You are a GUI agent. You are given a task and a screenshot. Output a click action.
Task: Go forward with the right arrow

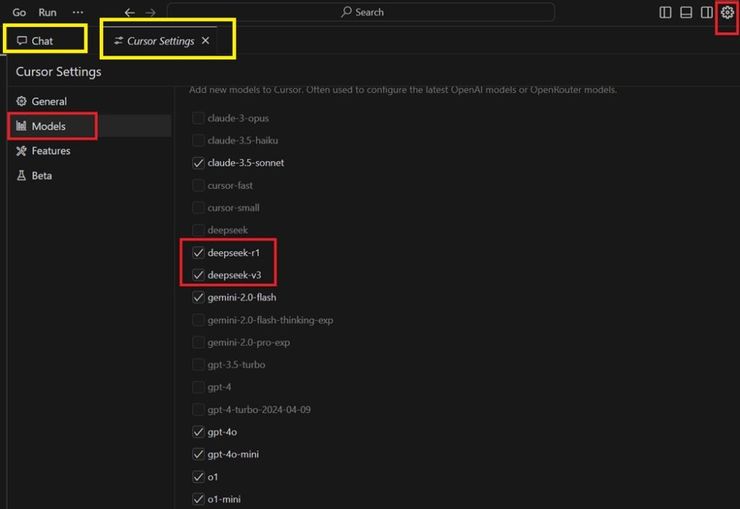pos(150,13)
